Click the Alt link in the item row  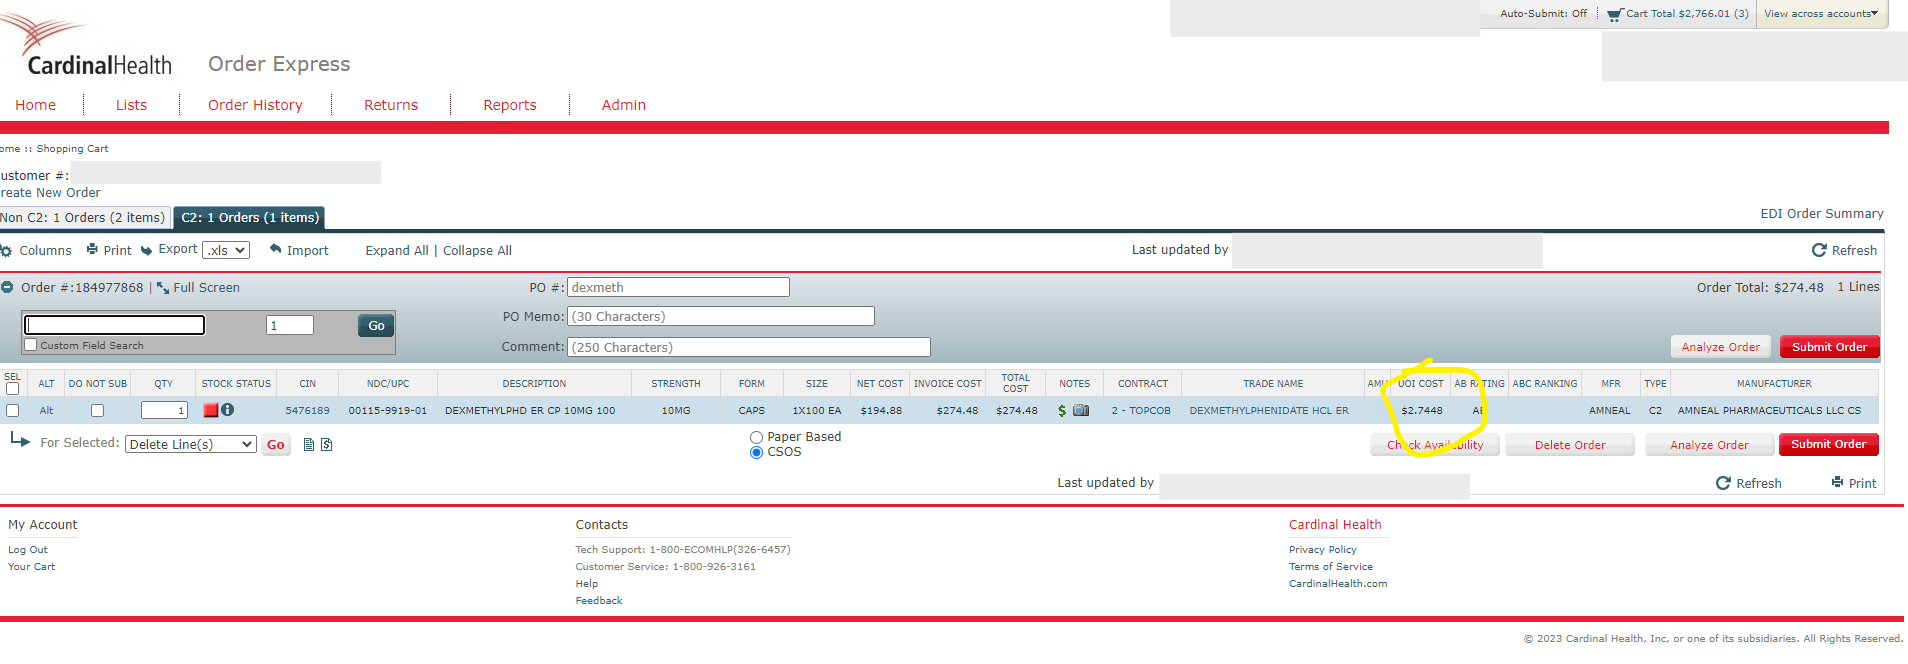tap(46, 411)
